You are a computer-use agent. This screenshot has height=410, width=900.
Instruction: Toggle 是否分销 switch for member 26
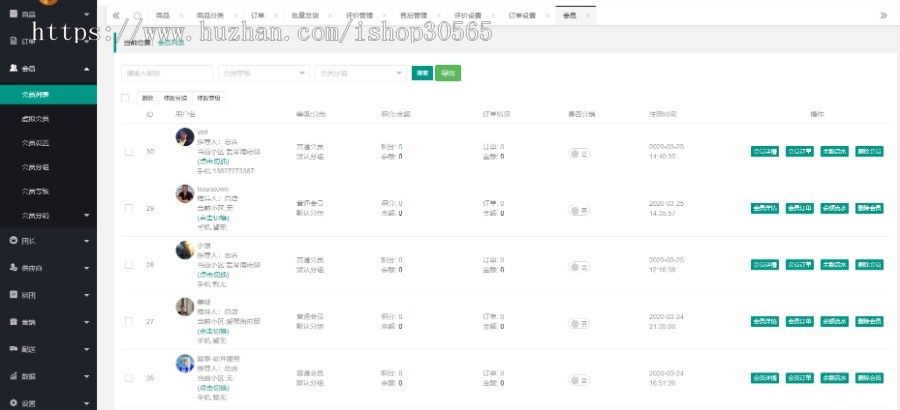579,380
